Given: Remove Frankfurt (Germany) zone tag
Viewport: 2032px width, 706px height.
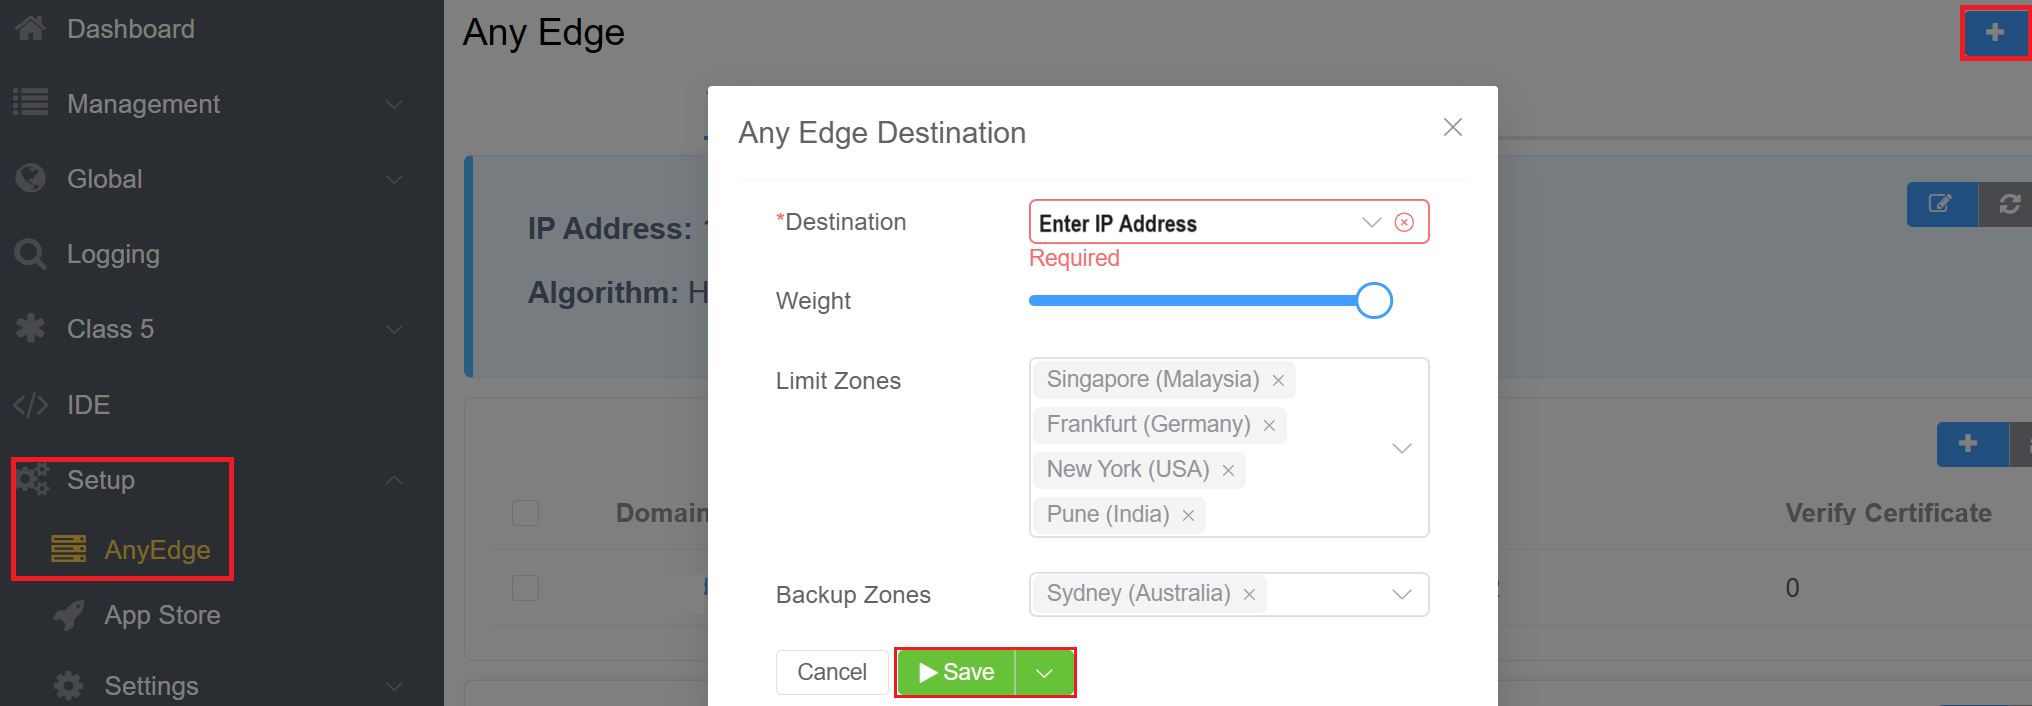Looking at the screenshot, I should 1269,426.
